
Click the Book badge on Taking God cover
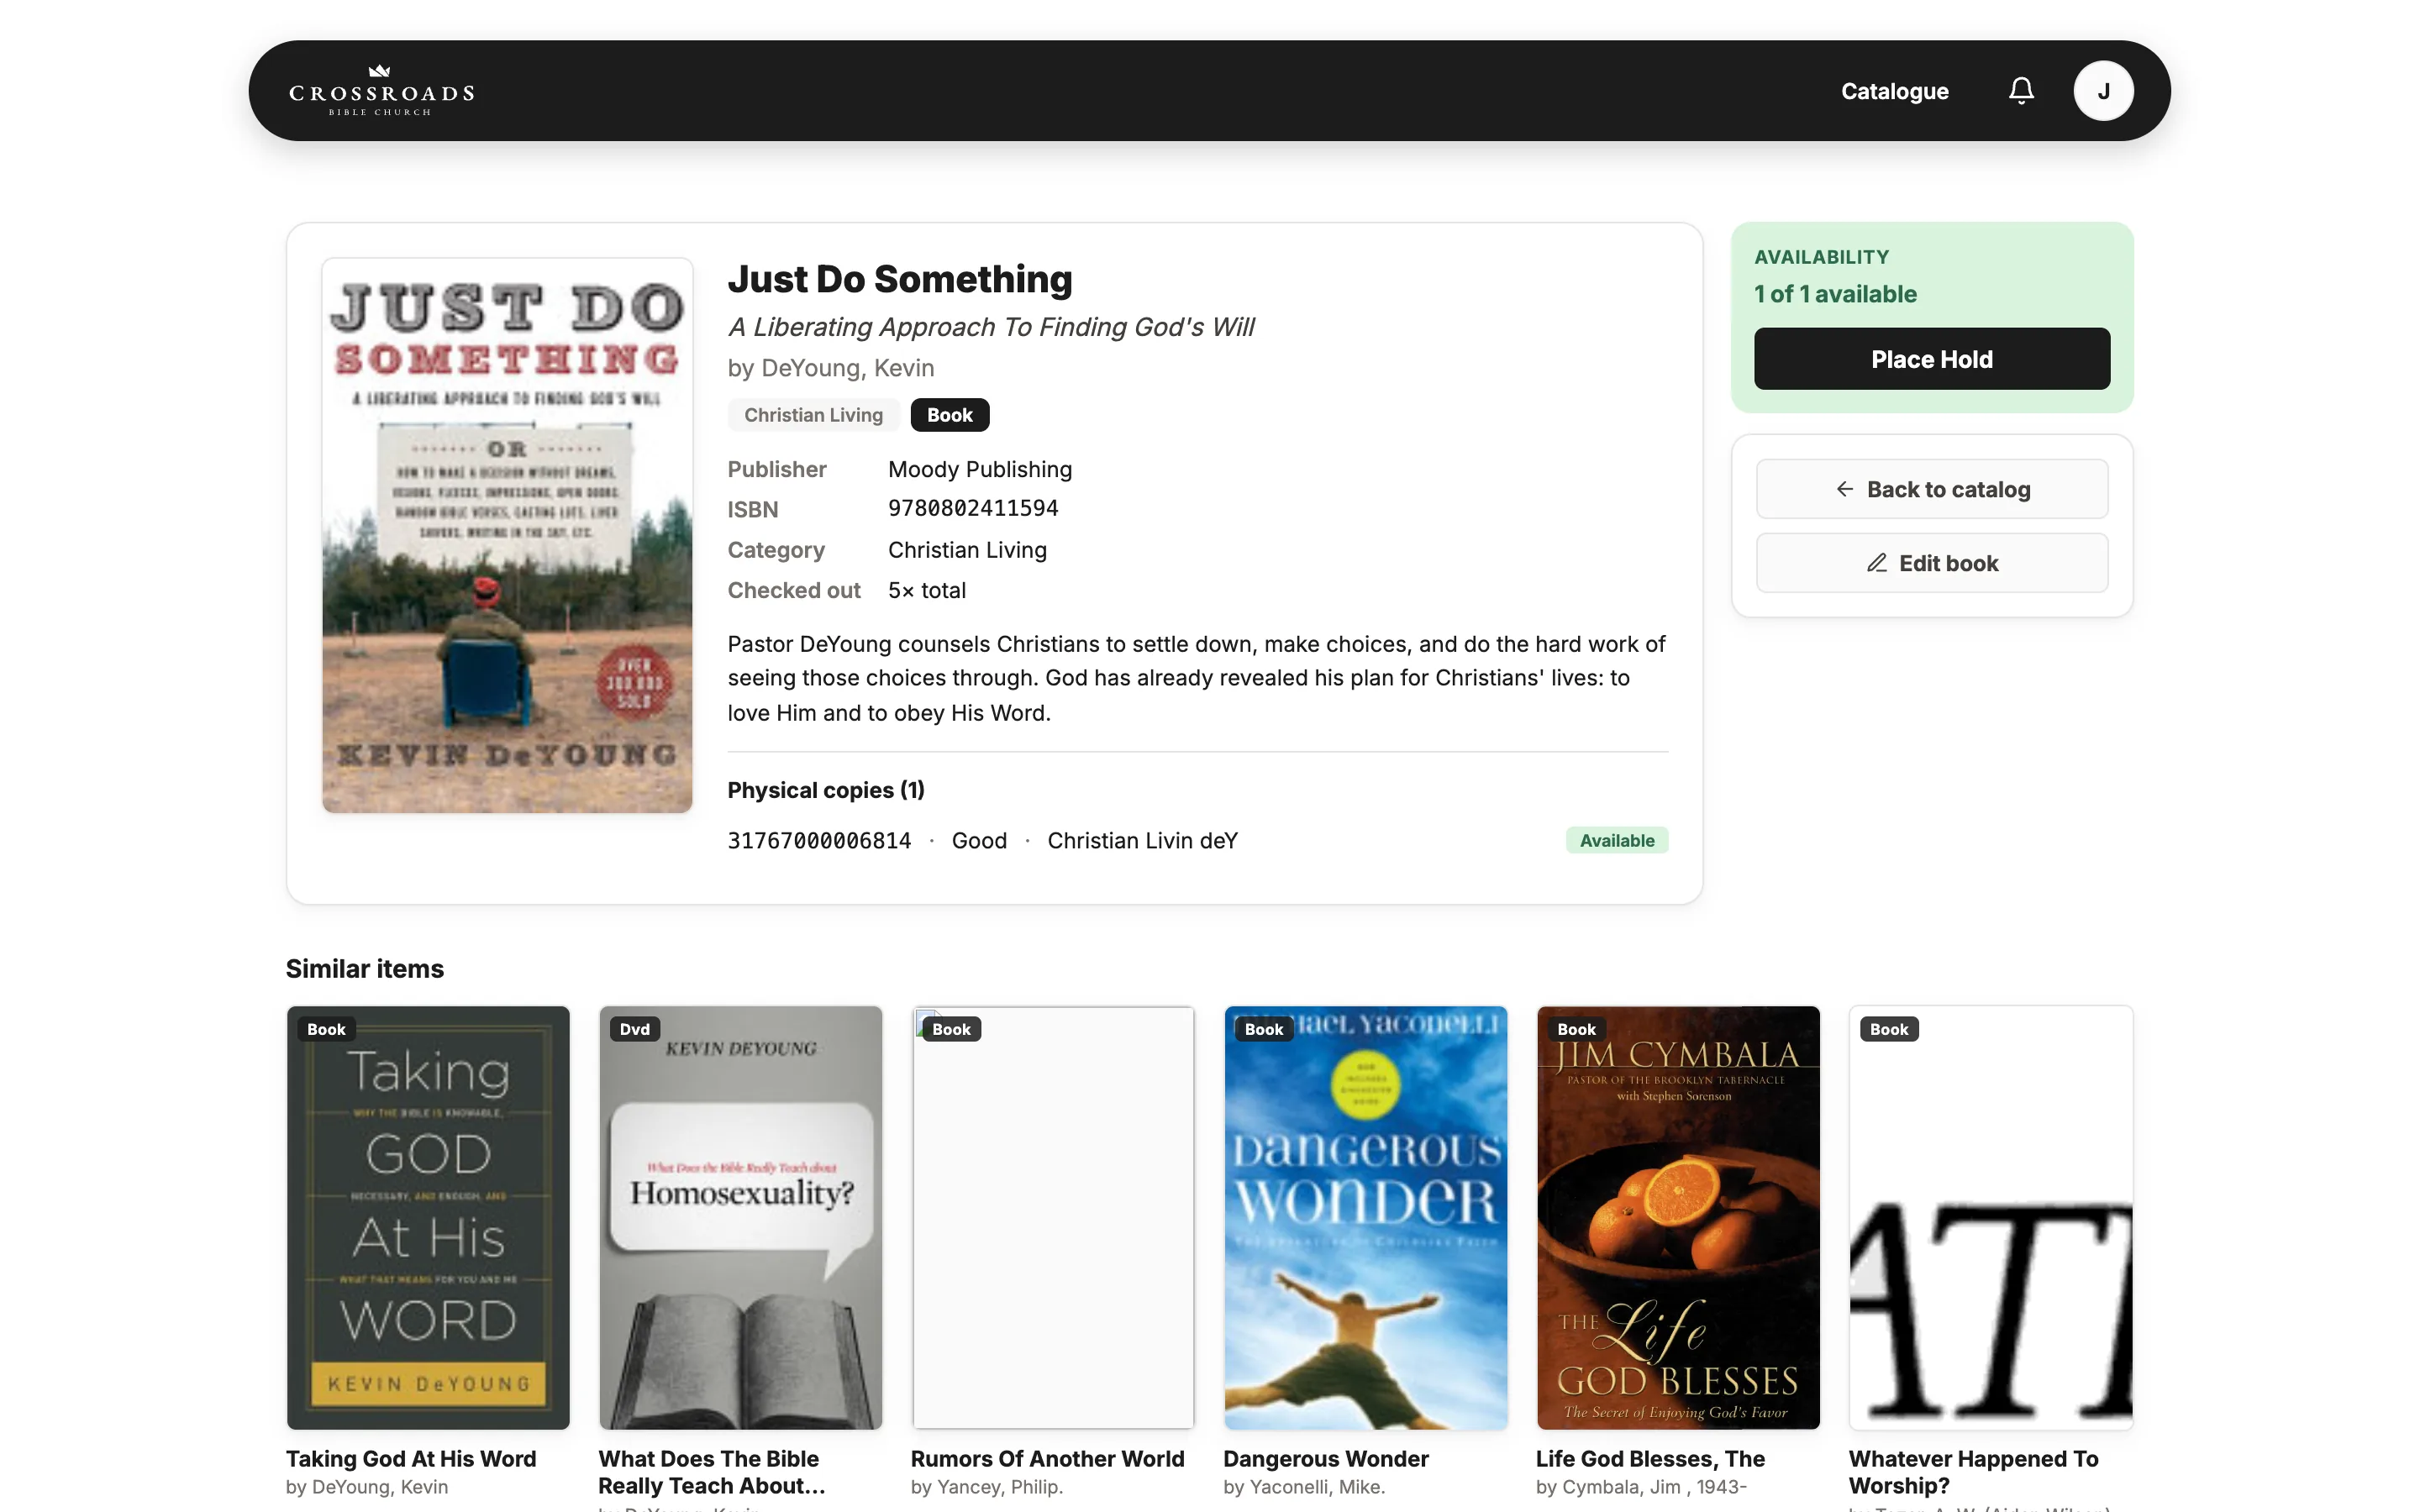pos(326,1029)
